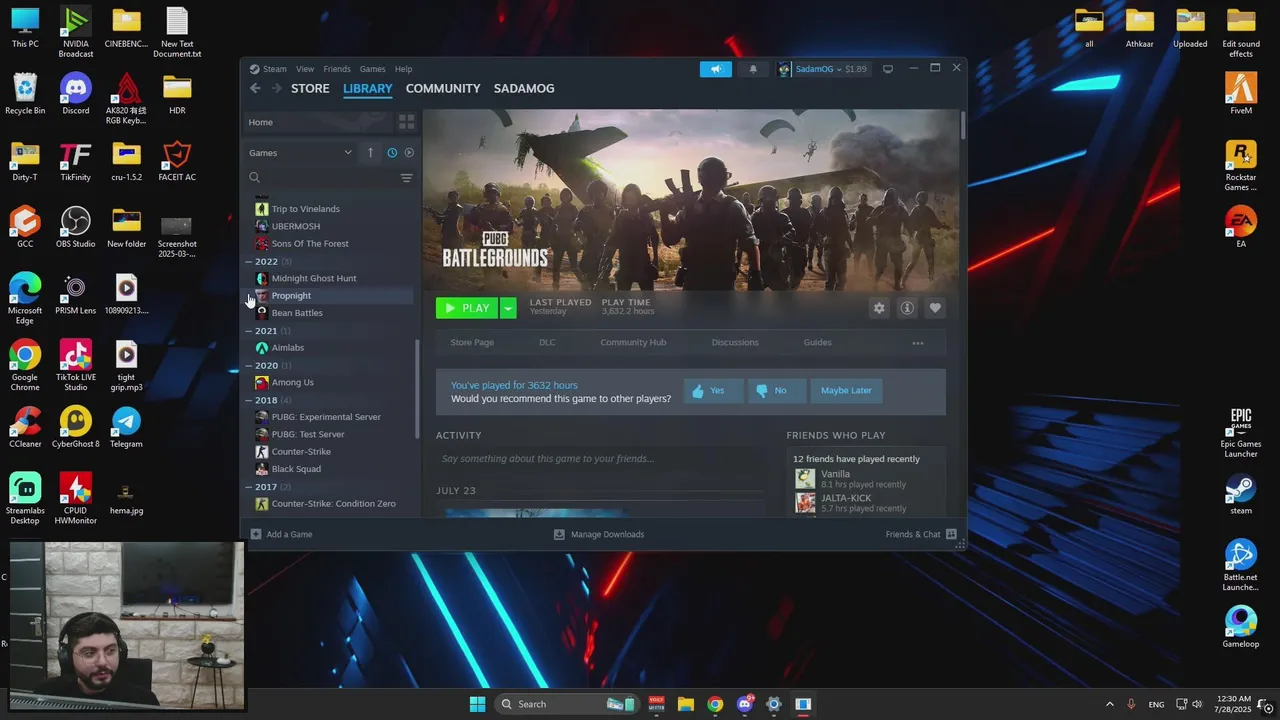Open Steam announcements megaphone button
This screenshot has width=1280, height=720.
(x=716, y=69)
